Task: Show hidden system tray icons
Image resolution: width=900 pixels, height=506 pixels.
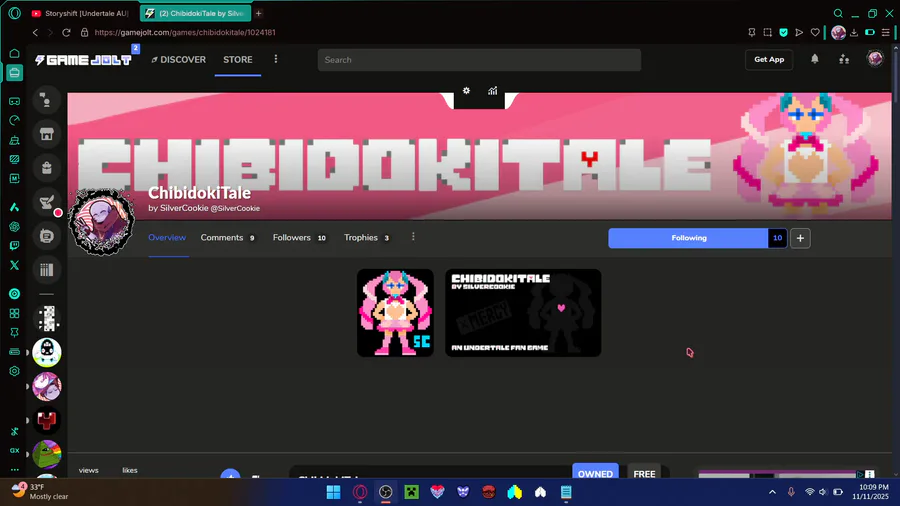Action: tap(772, 492)
